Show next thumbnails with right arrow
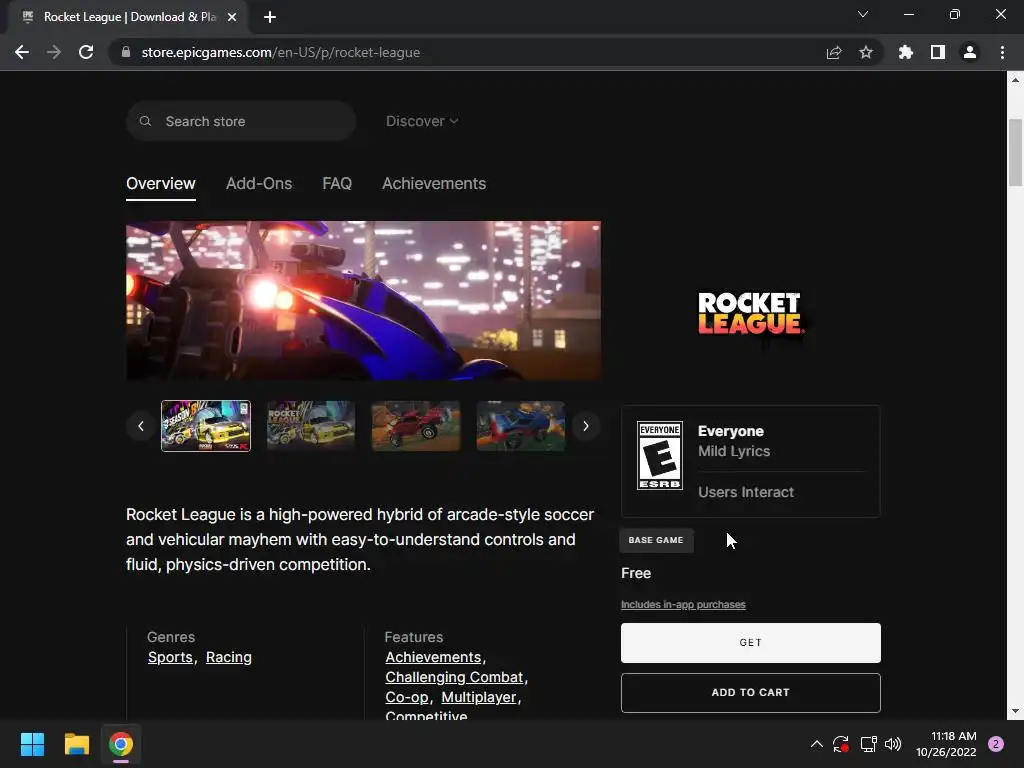Viewport: 1024px width, 768px height. pos(586,426)
